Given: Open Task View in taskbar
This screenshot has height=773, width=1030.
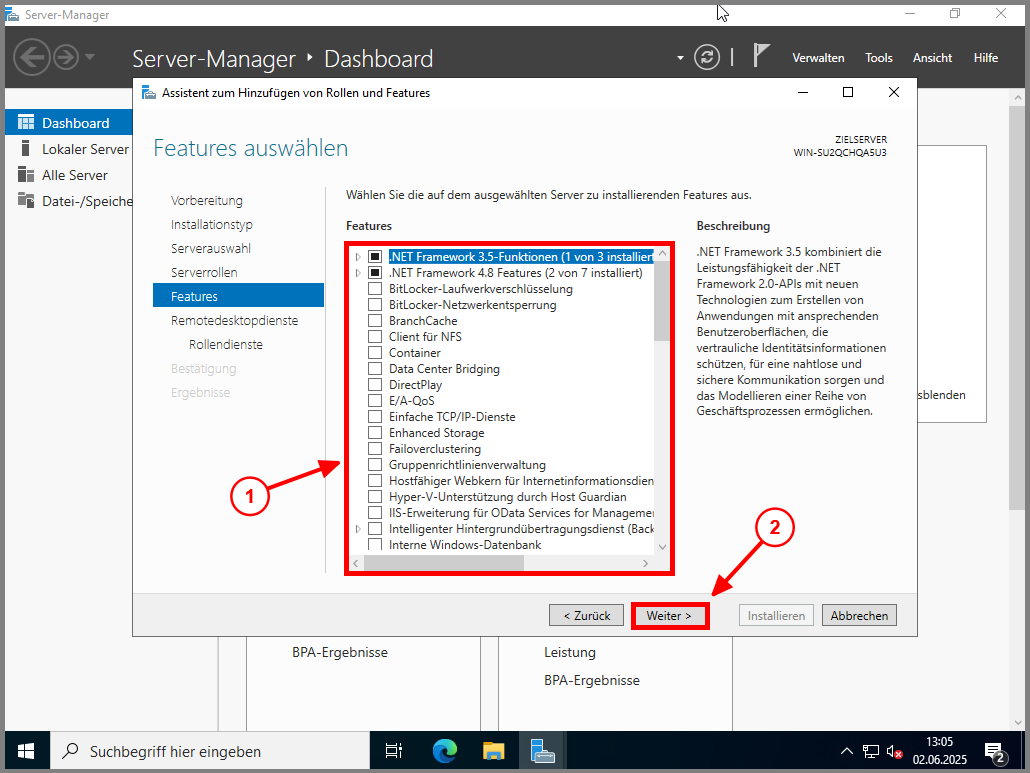Looking at the screenshot, I should pyautogui.click(x=394, y=751).
